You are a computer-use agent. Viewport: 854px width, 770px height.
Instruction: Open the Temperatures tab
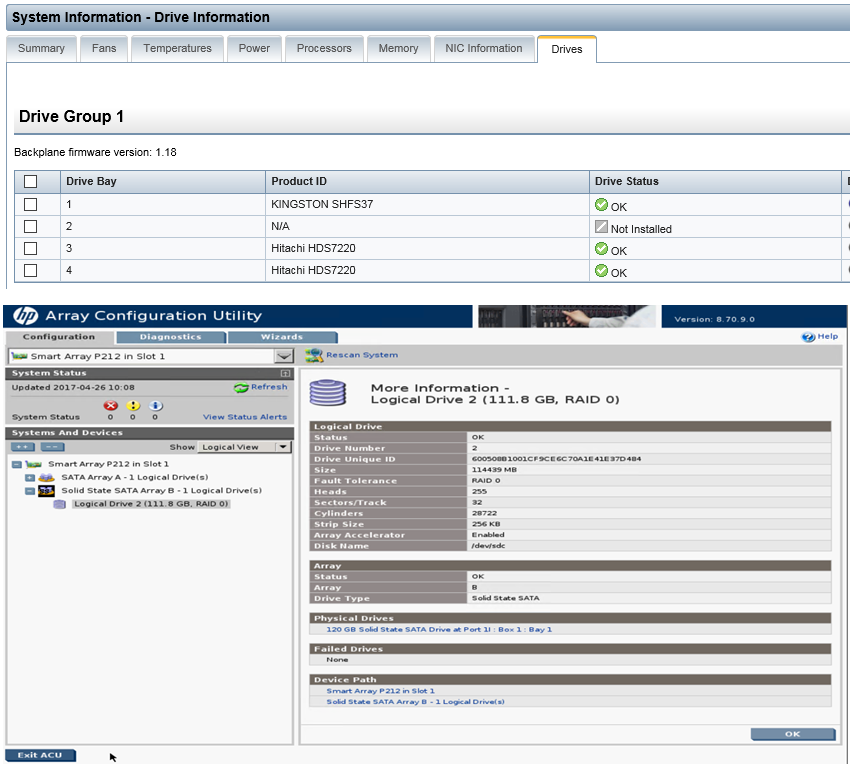178,48
